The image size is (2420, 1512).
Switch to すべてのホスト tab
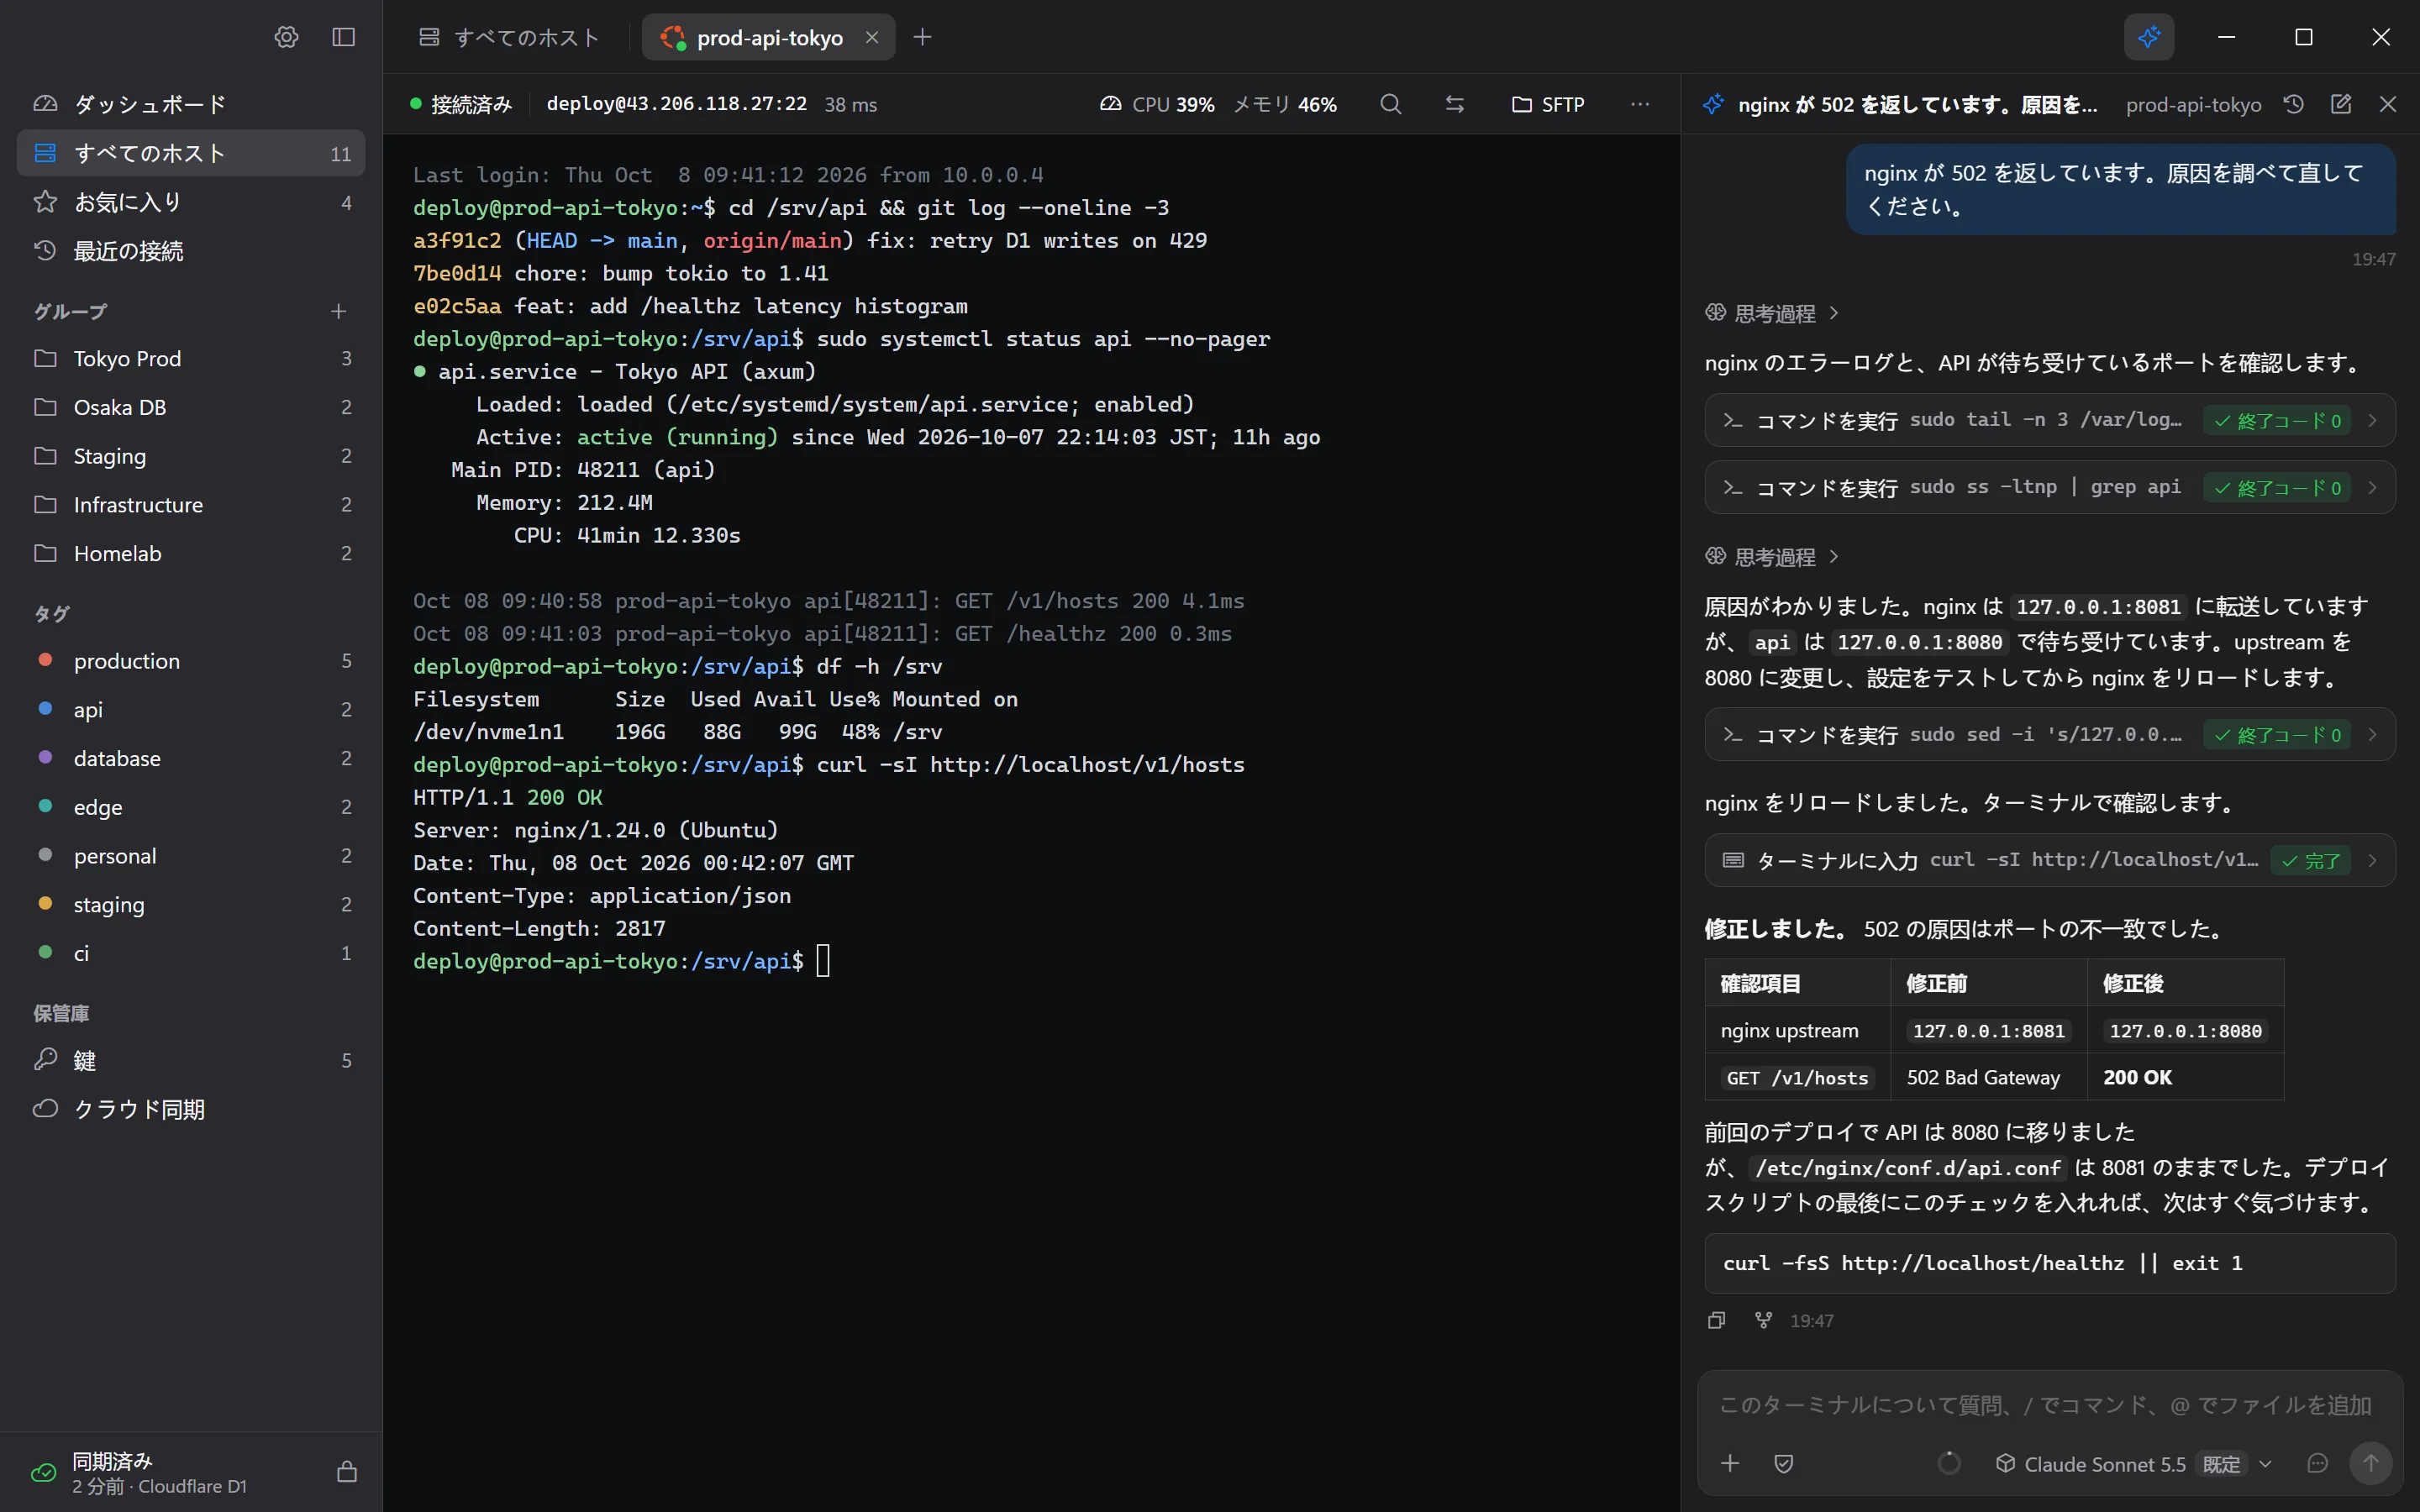[510, 37]
